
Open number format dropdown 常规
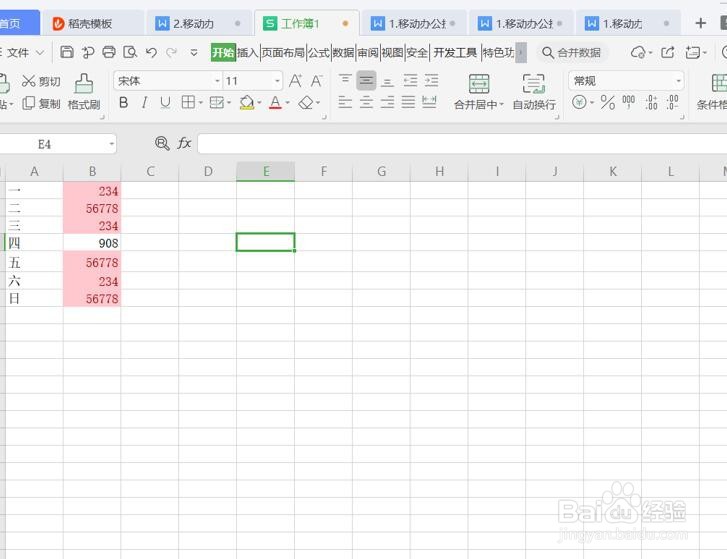click(679, 81)
